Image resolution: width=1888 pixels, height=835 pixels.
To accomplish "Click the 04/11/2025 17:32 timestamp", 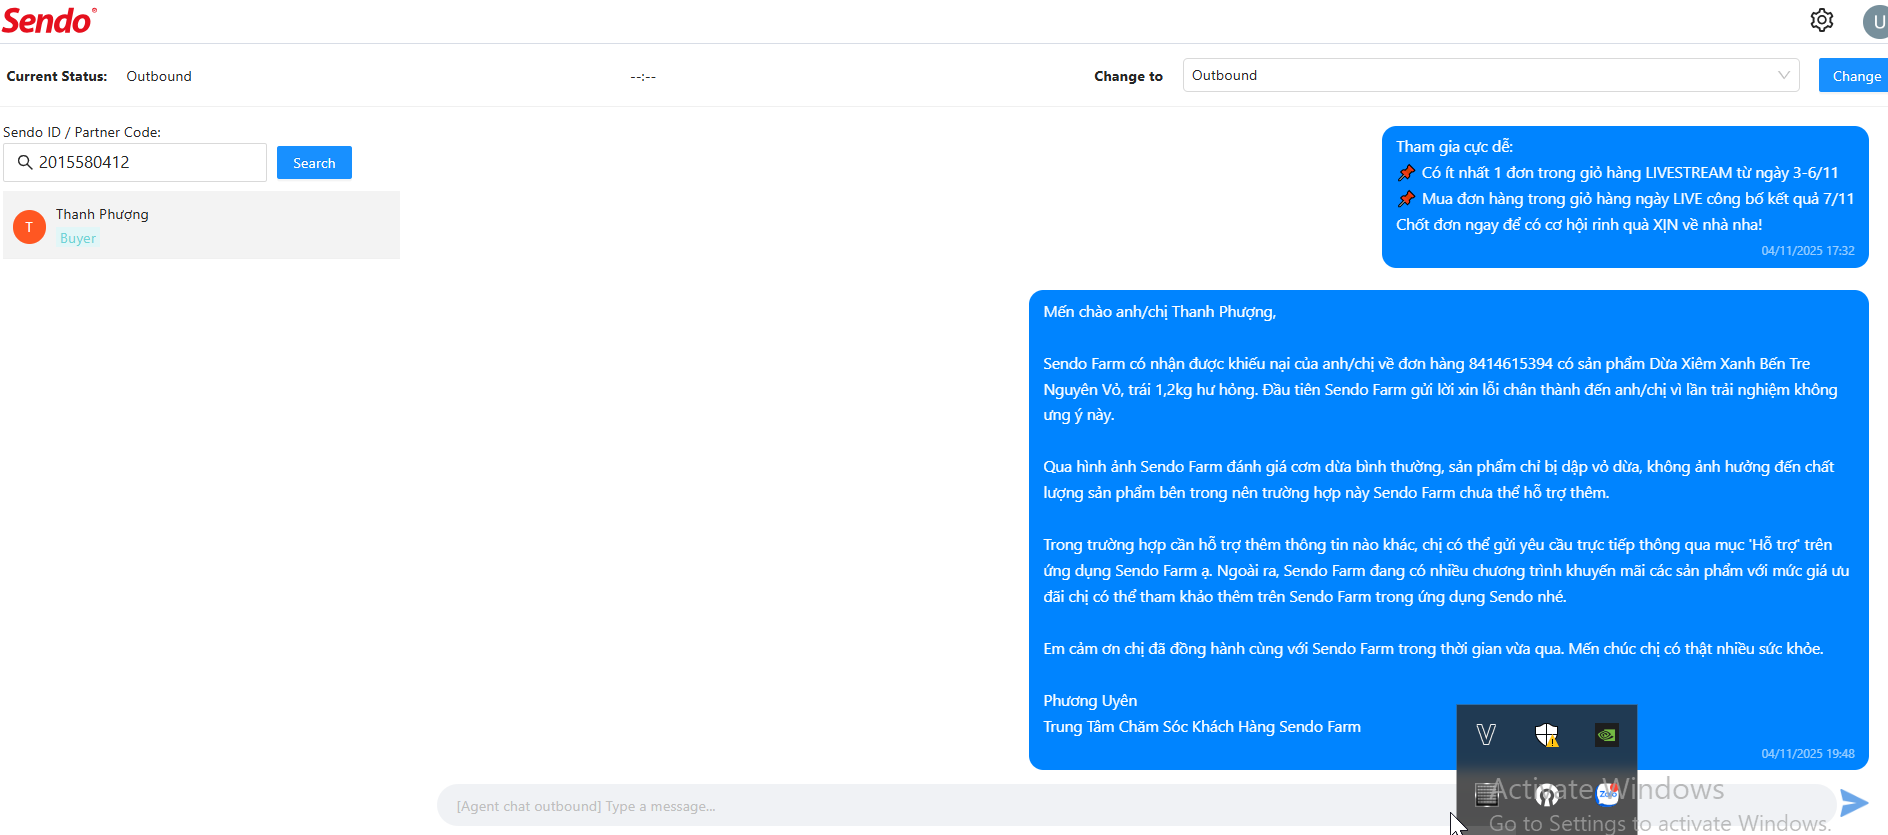I will 1808,251.
